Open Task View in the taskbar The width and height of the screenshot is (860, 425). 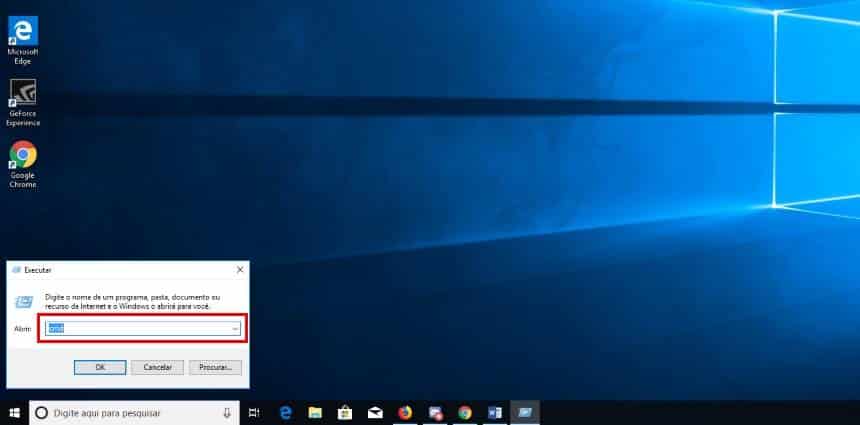point(254,412)
